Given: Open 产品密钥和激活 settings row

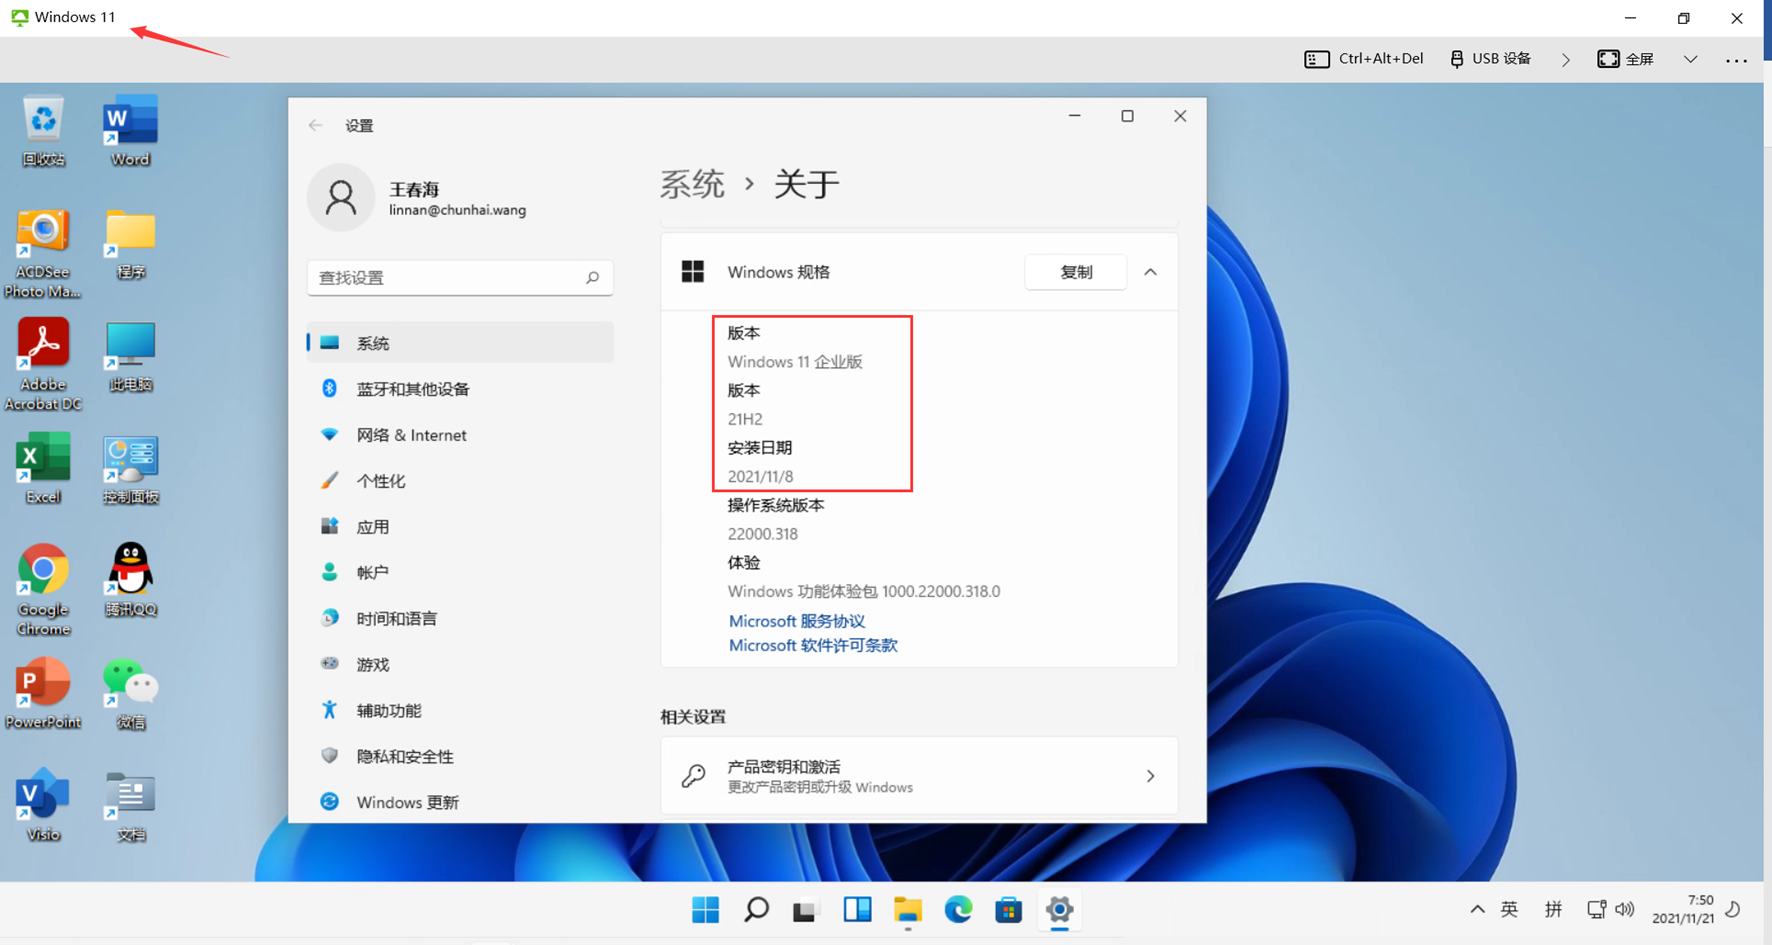Looking at the screenshot, I should 919,776.
